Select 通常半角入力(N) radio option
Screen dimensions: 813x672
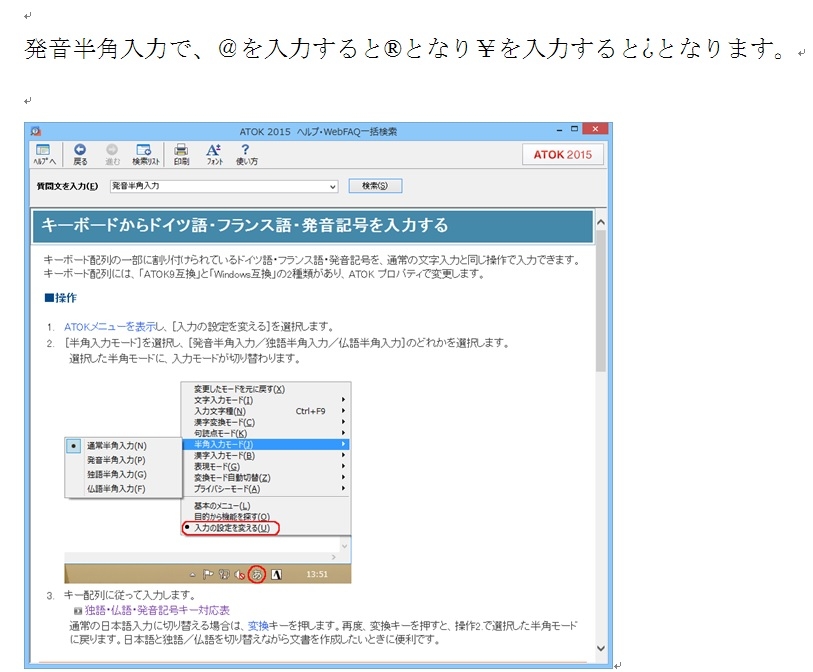pyautogui.click(x=117, y=445)
